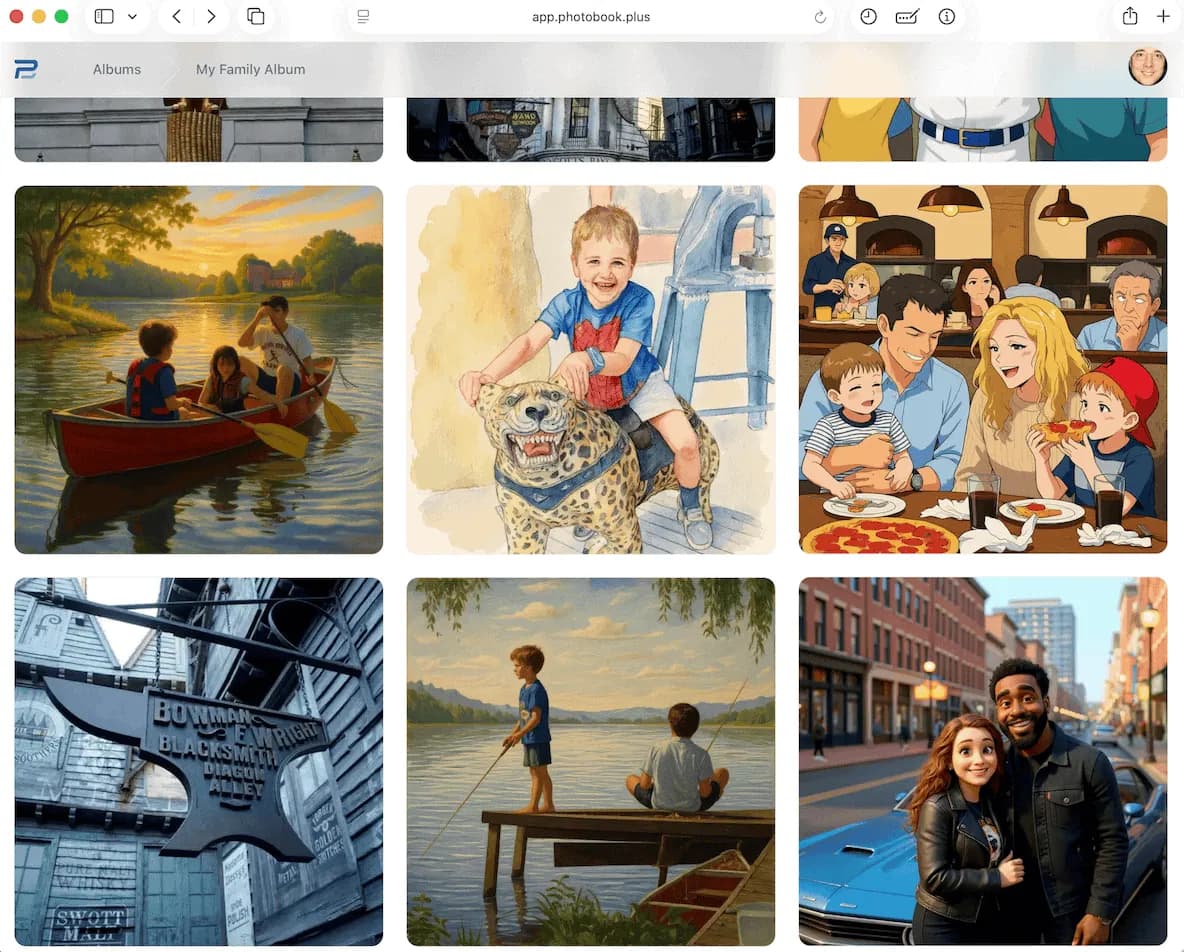Click the info circle toolbar icon

coord(946,17)
